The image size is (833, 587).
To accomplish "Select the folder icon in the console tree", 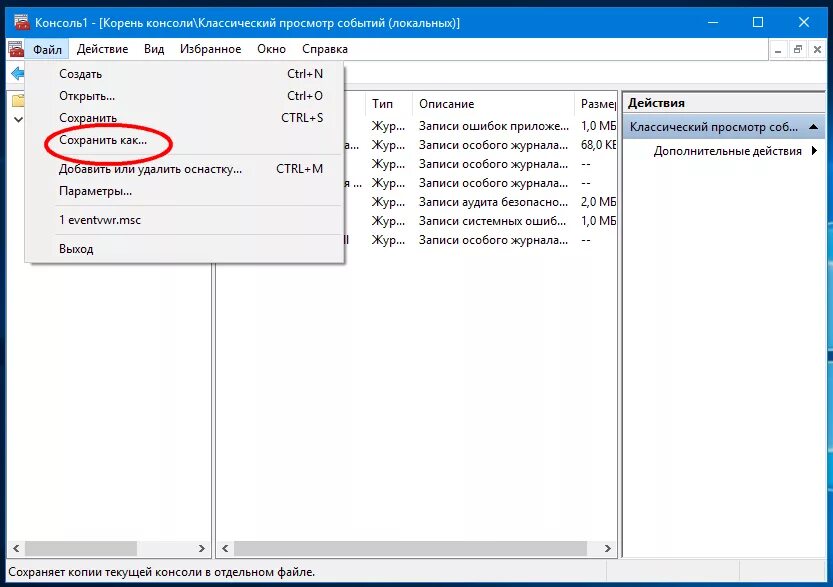I will pos(19,100).
